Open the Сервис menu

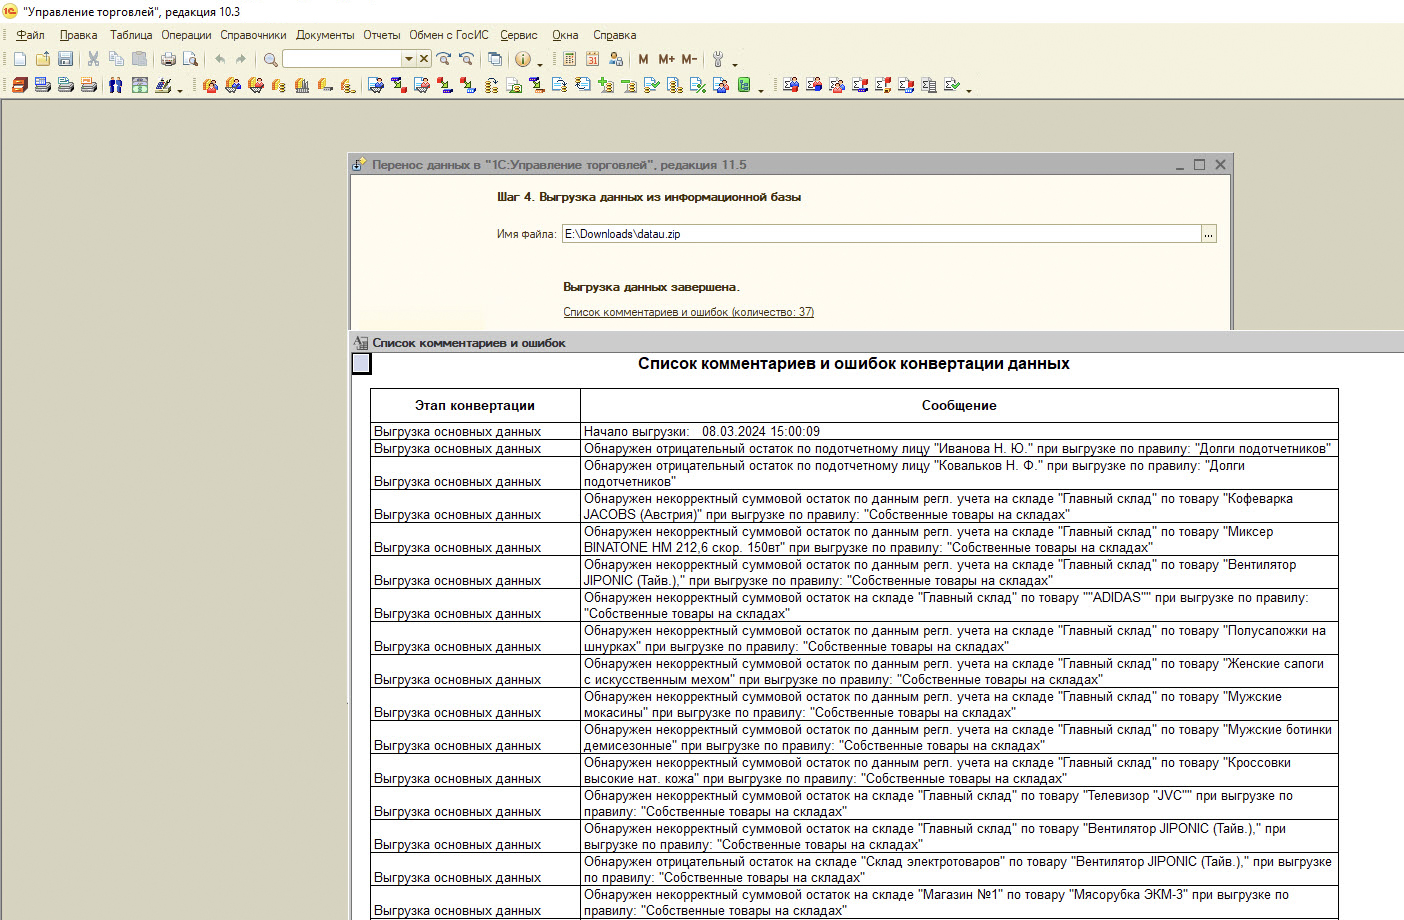coord(519,35)
